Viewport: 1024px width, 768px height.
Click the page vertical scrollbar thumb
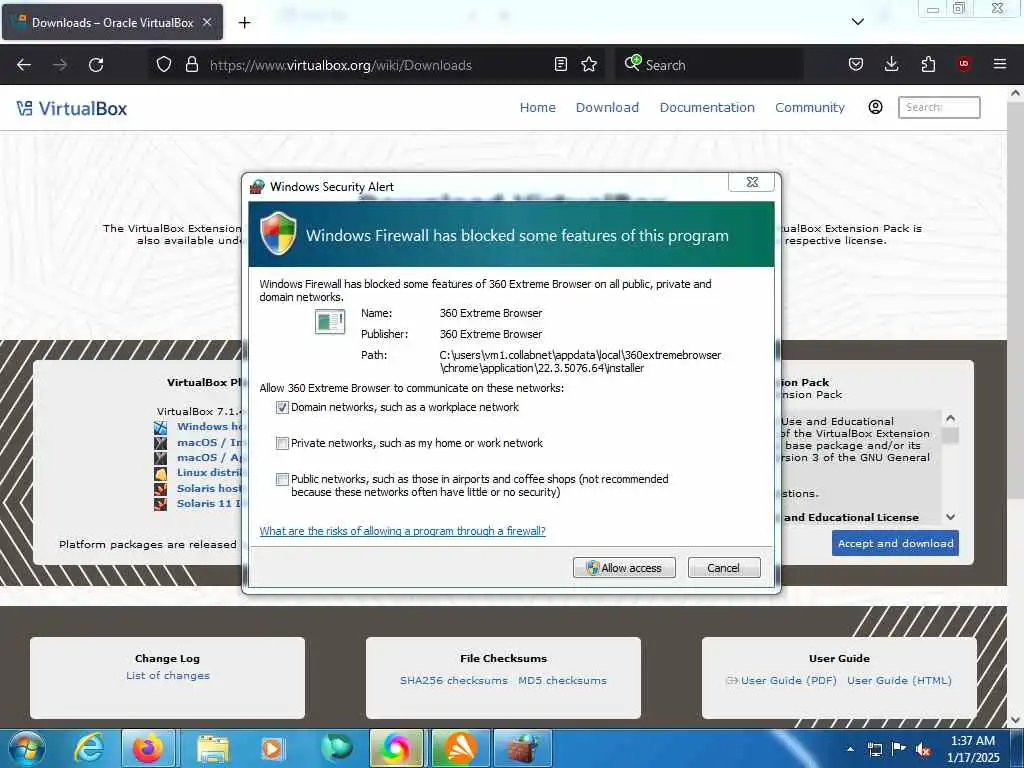click(x=1015, y=300)
